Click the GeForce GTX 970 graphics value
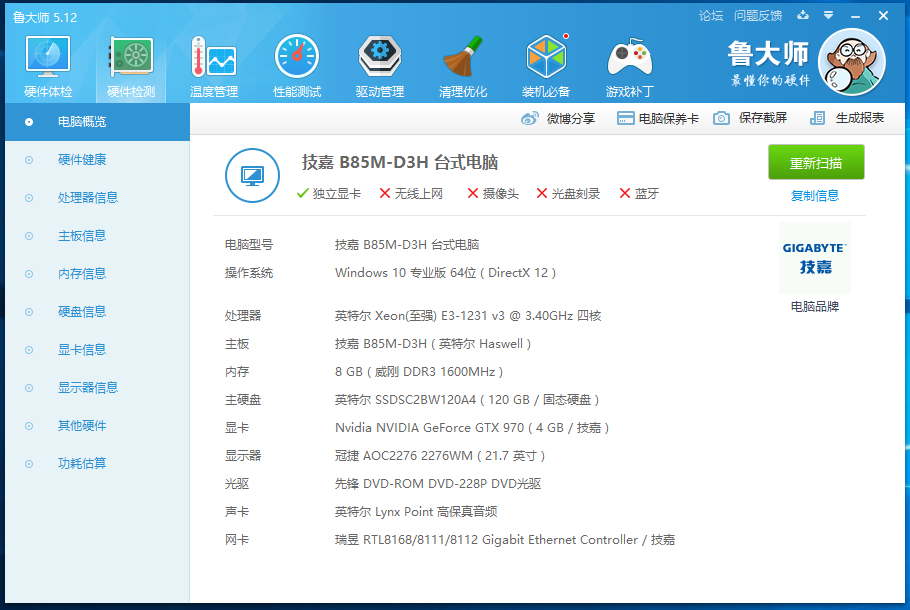This screenshot has height=610, width=910. click(471, 428)
